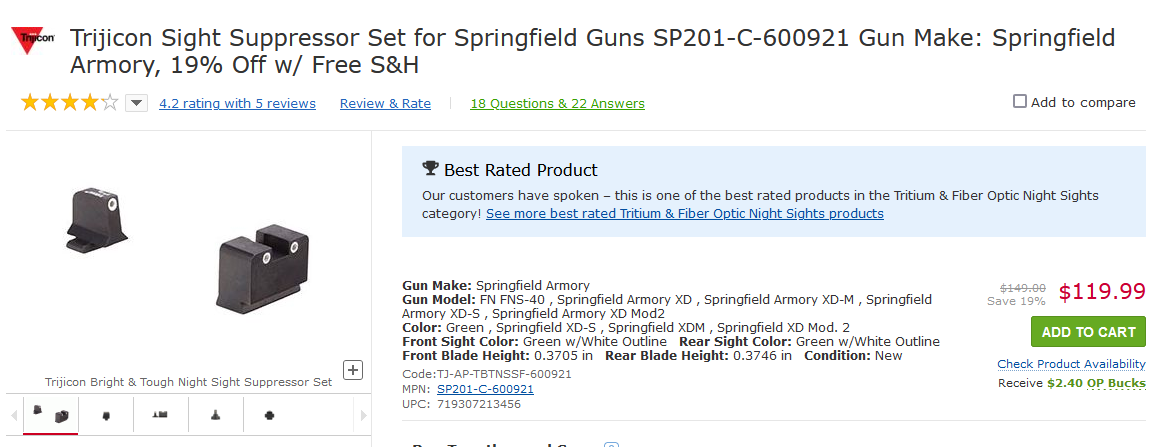
Task: Open the SP201-C-600921 MPN link
Action: tap(485, 389)
